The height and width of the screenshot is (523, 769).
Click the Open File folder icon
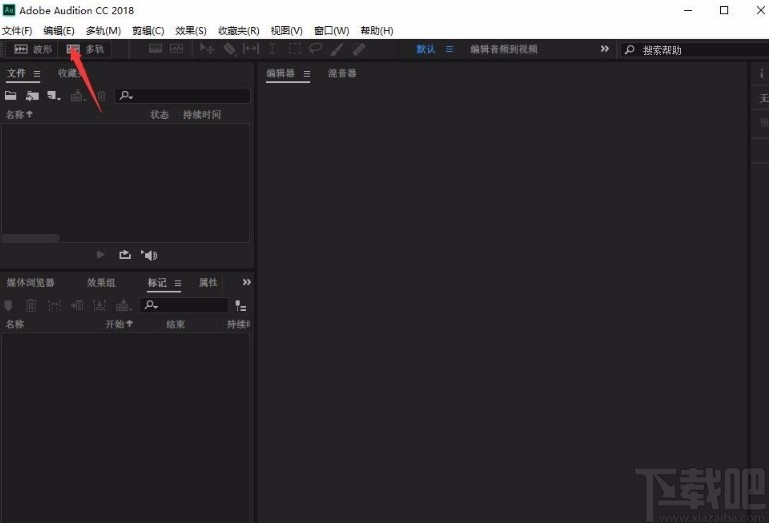[11, 96]
